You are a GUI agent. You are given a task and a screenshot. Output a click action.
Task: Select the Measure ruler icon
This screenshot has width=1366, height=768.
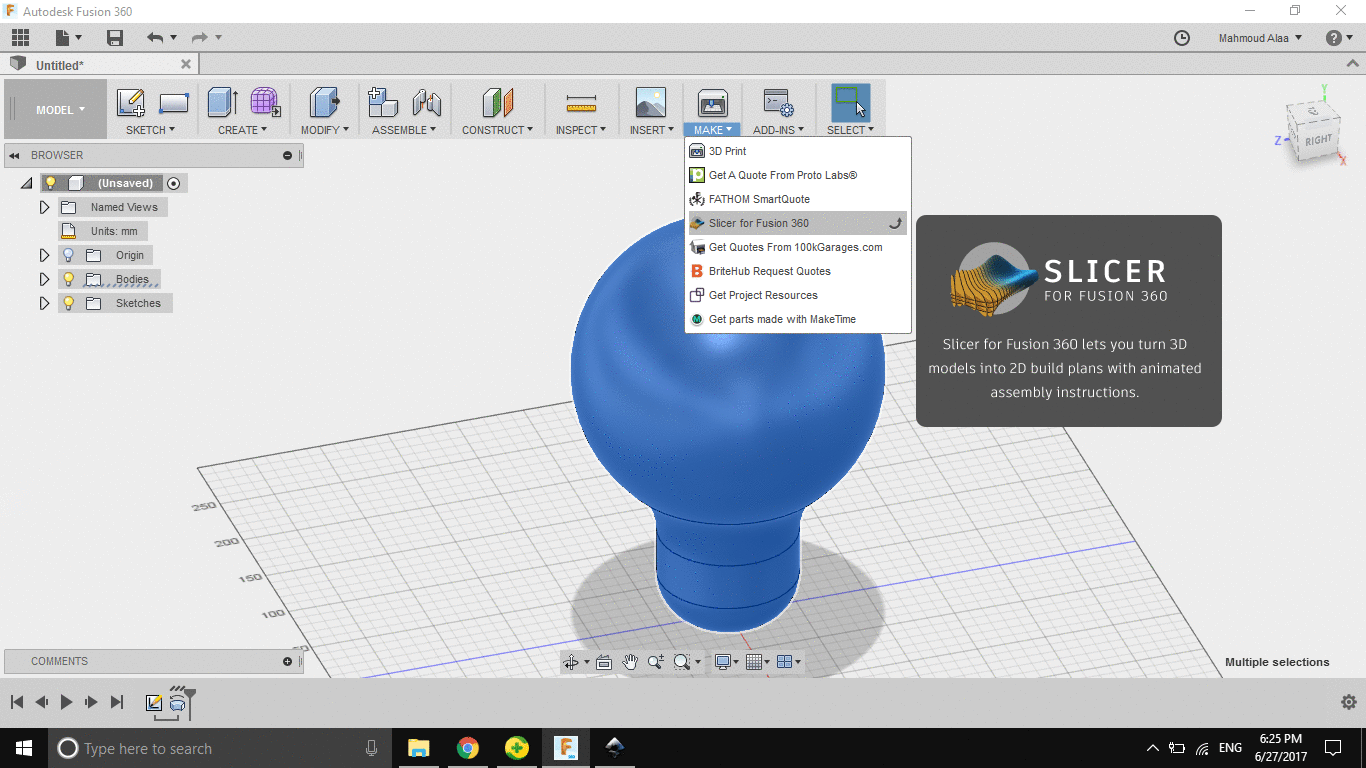[581, 103]
